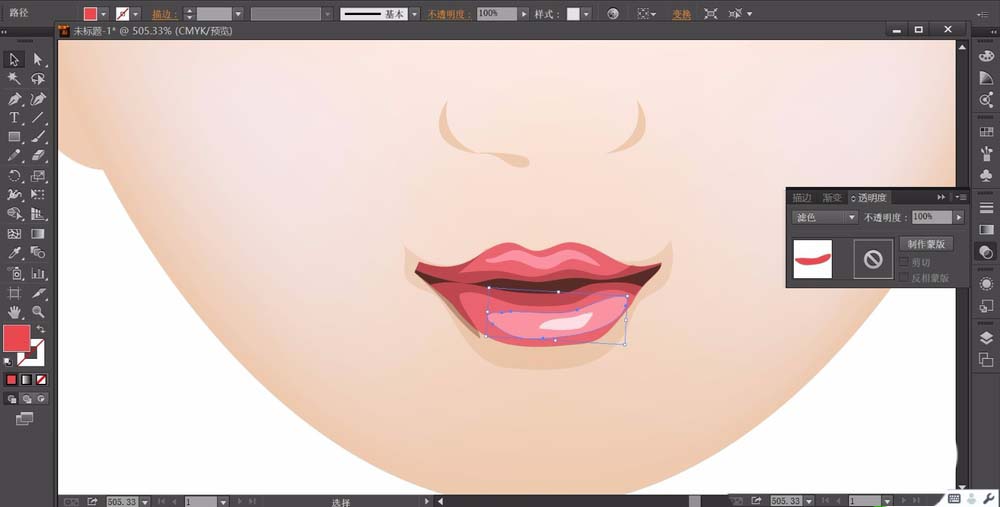The height and width of the screenshot is (507, 1000).
Task: Click the red lip shape thumbnail in transparency panel
Action: (x=813, y=259)
